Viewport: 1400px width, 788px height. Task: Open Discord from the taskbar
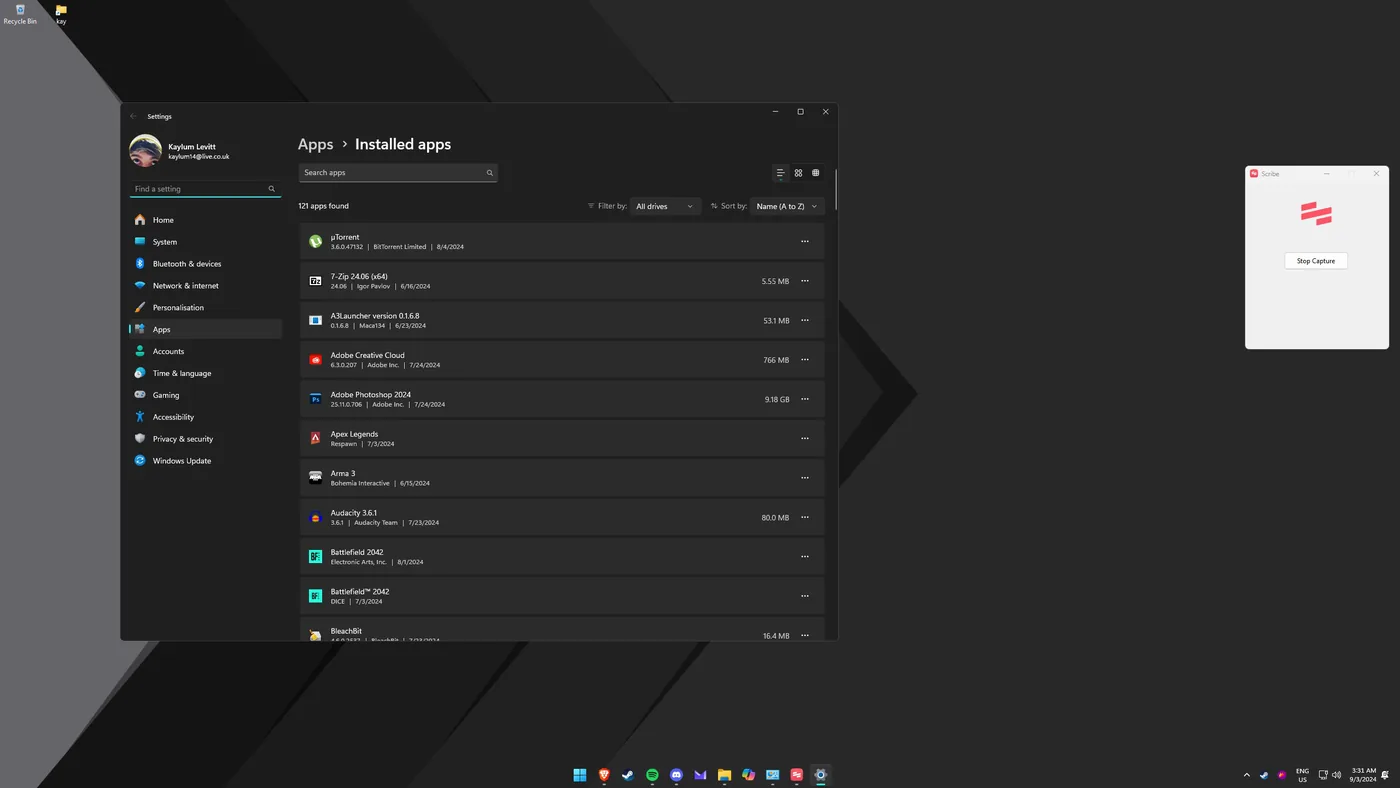coord(676,775)
